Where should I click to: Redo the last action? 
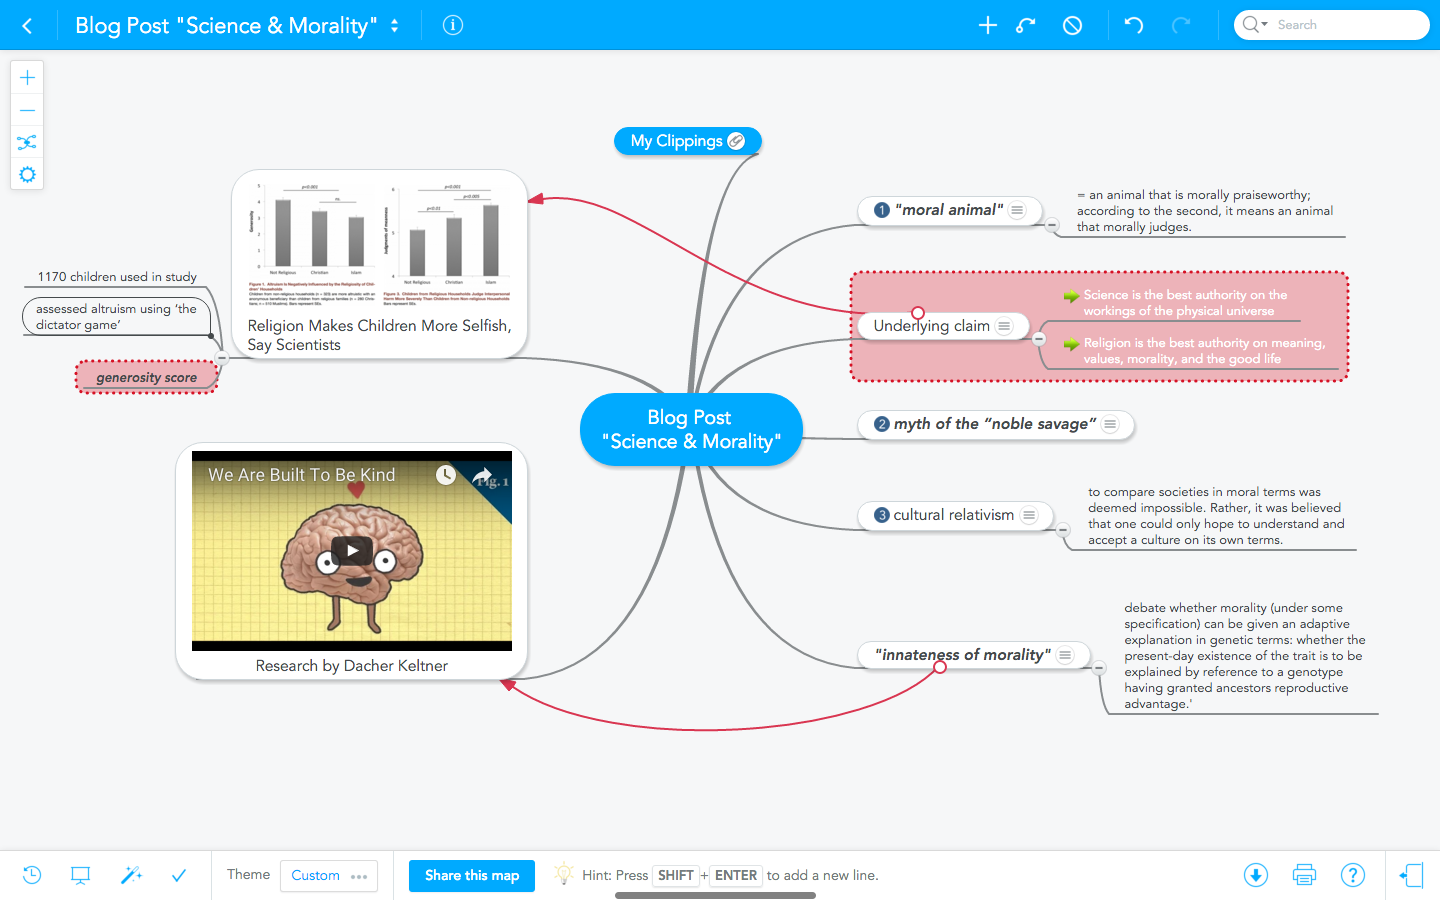[x=1181, y=25]
